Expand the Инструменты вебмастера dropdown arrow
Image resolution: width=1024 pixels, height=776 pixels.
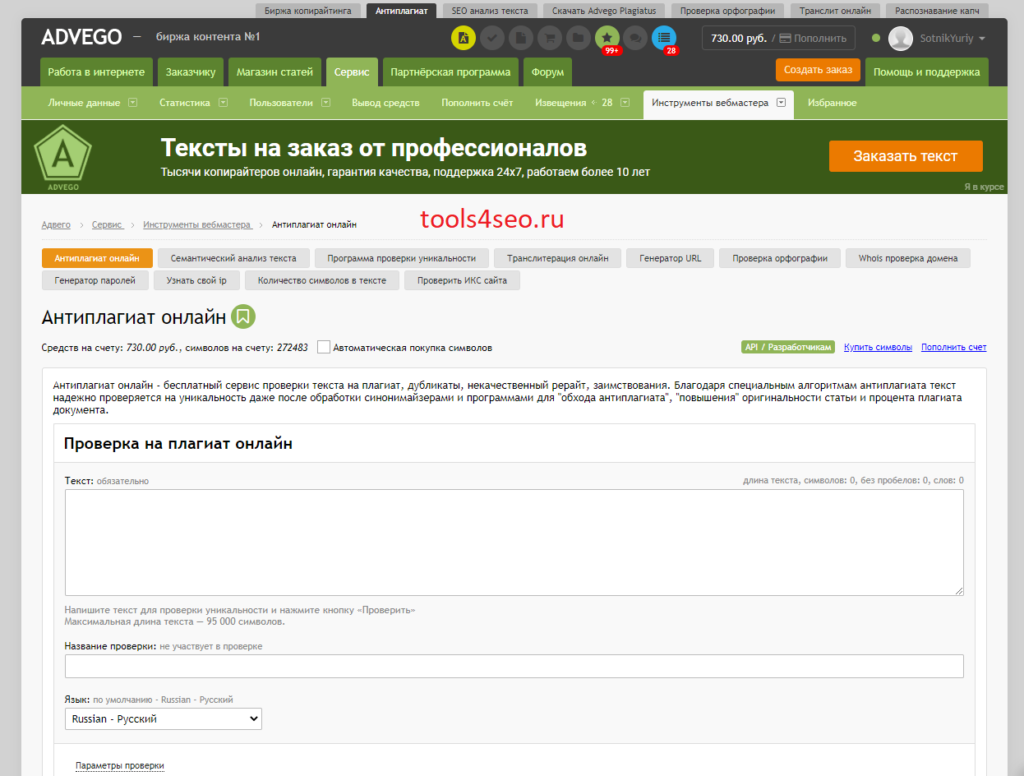[x=781, y=103]
